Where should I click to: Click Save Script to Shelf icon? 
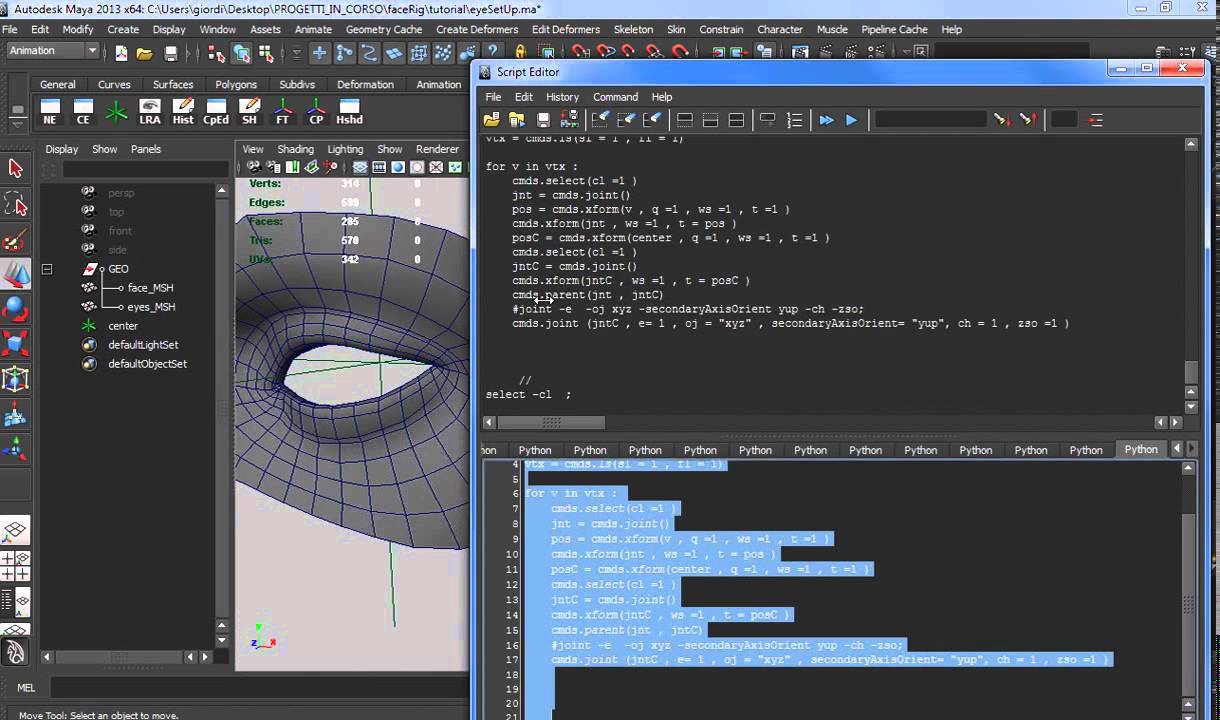[569, 120]
